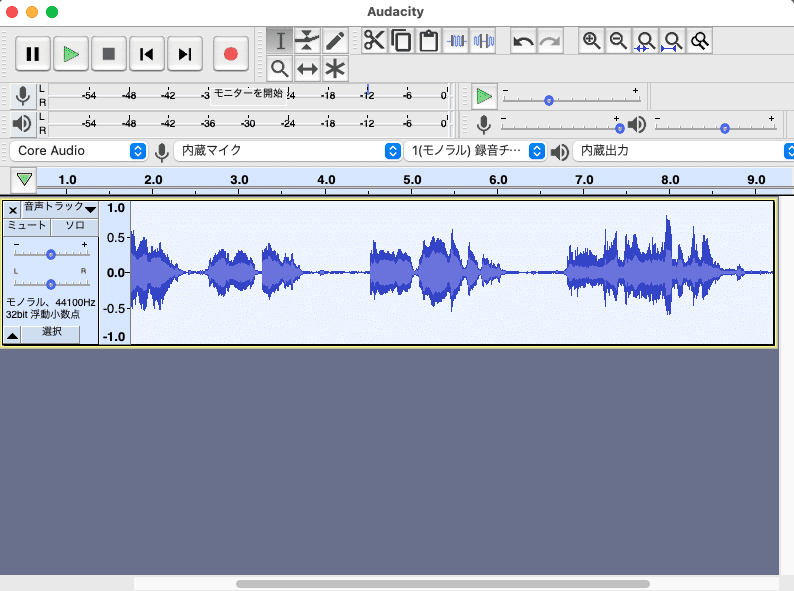
Task: Fit project to window width icon
Action: click(672, 41)
